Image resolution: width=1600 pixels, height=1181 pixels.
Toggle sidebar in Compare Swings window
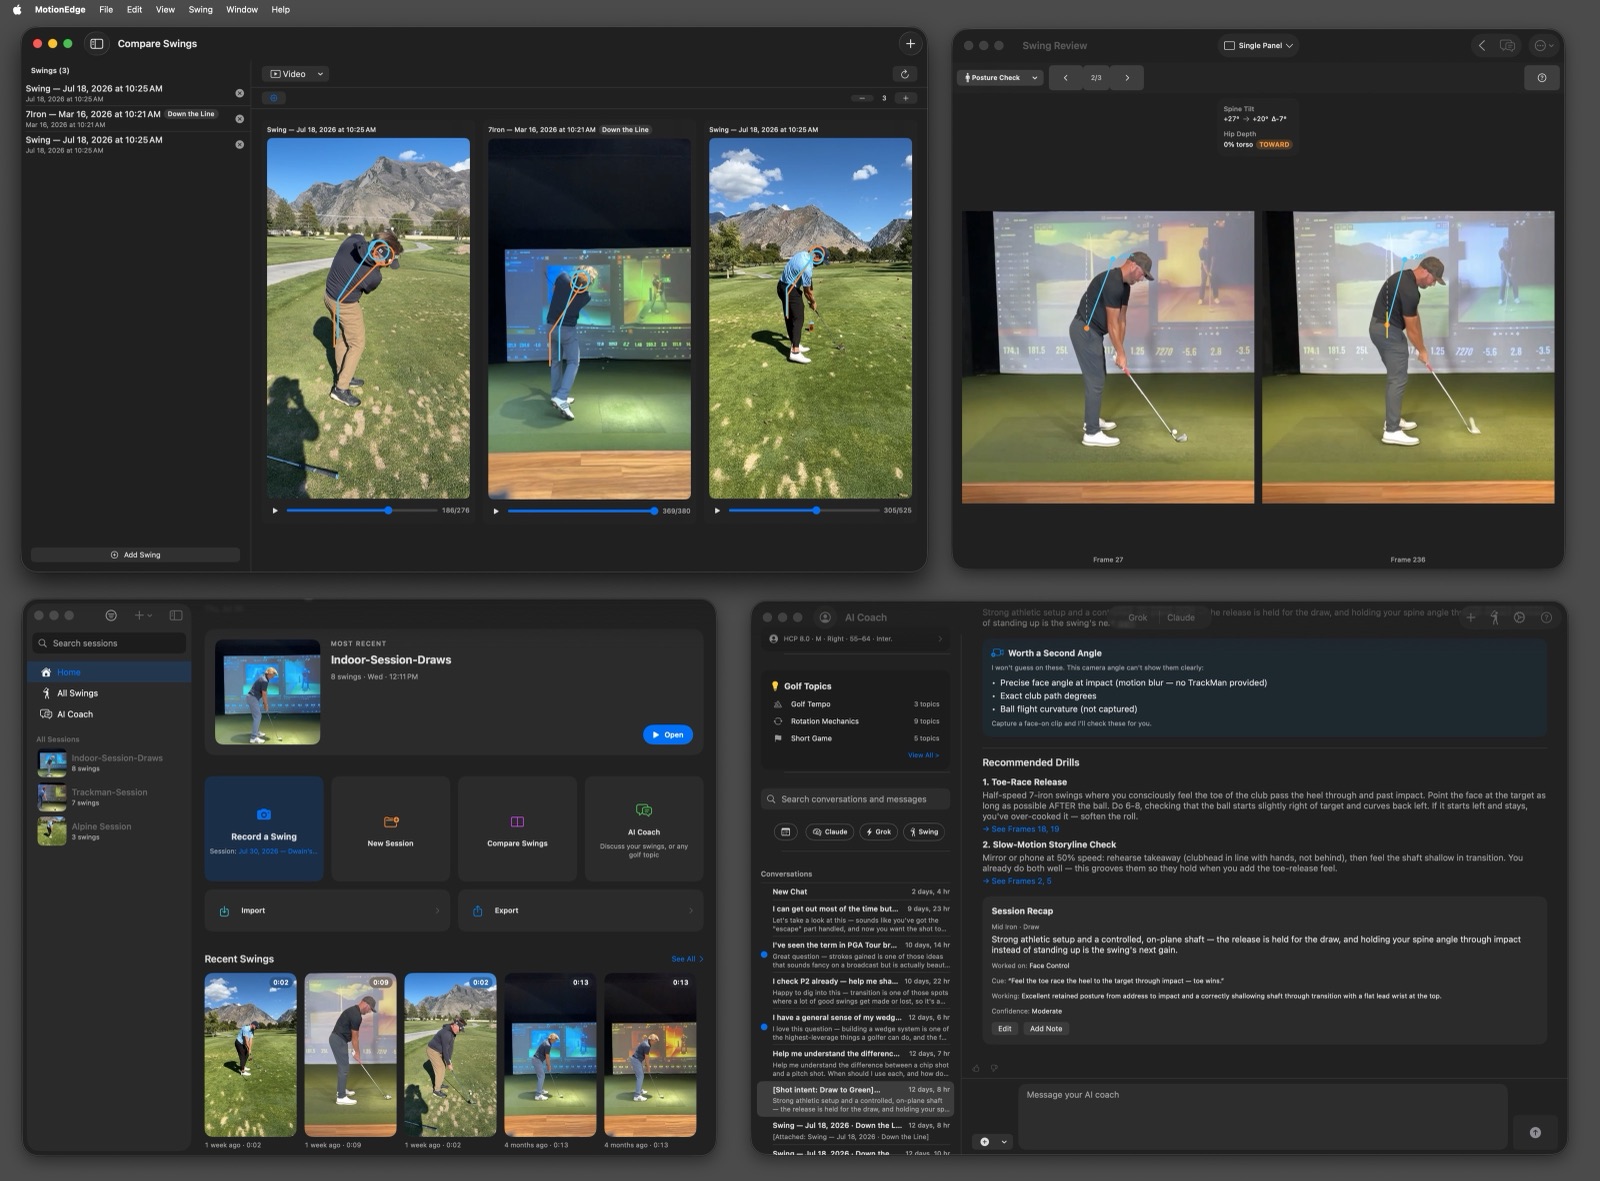tap(97, 44)
